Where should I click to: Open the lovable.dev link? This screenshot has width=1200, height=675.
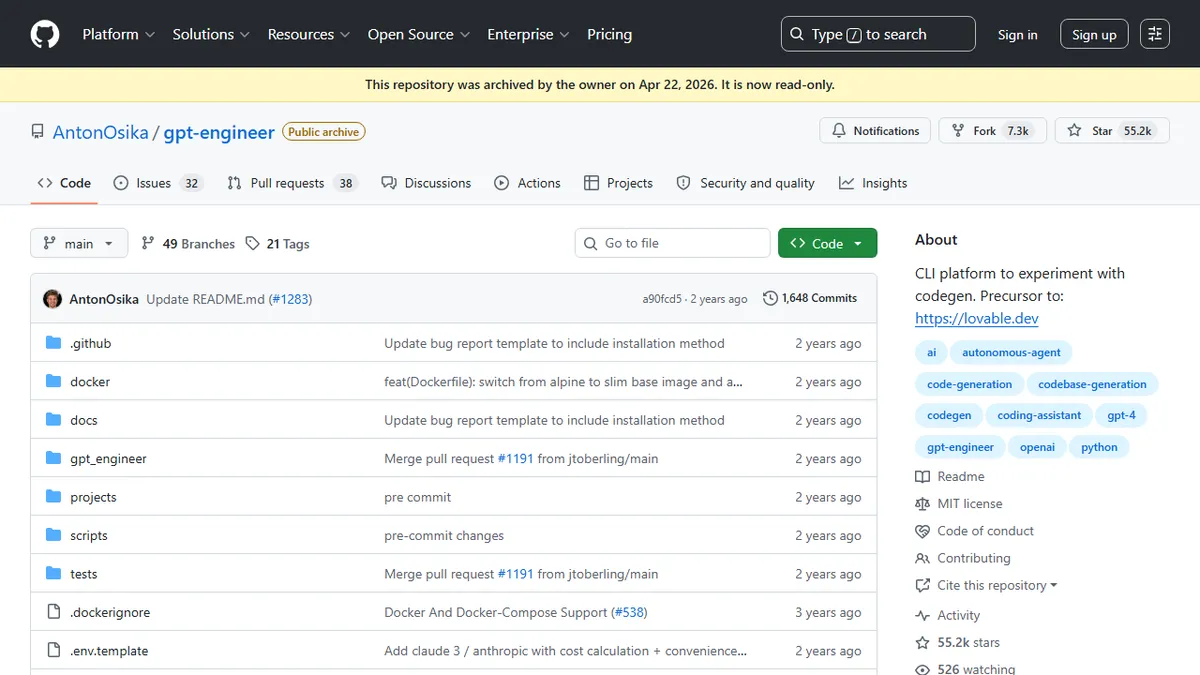pyautogui.click(x=977, y=319)
